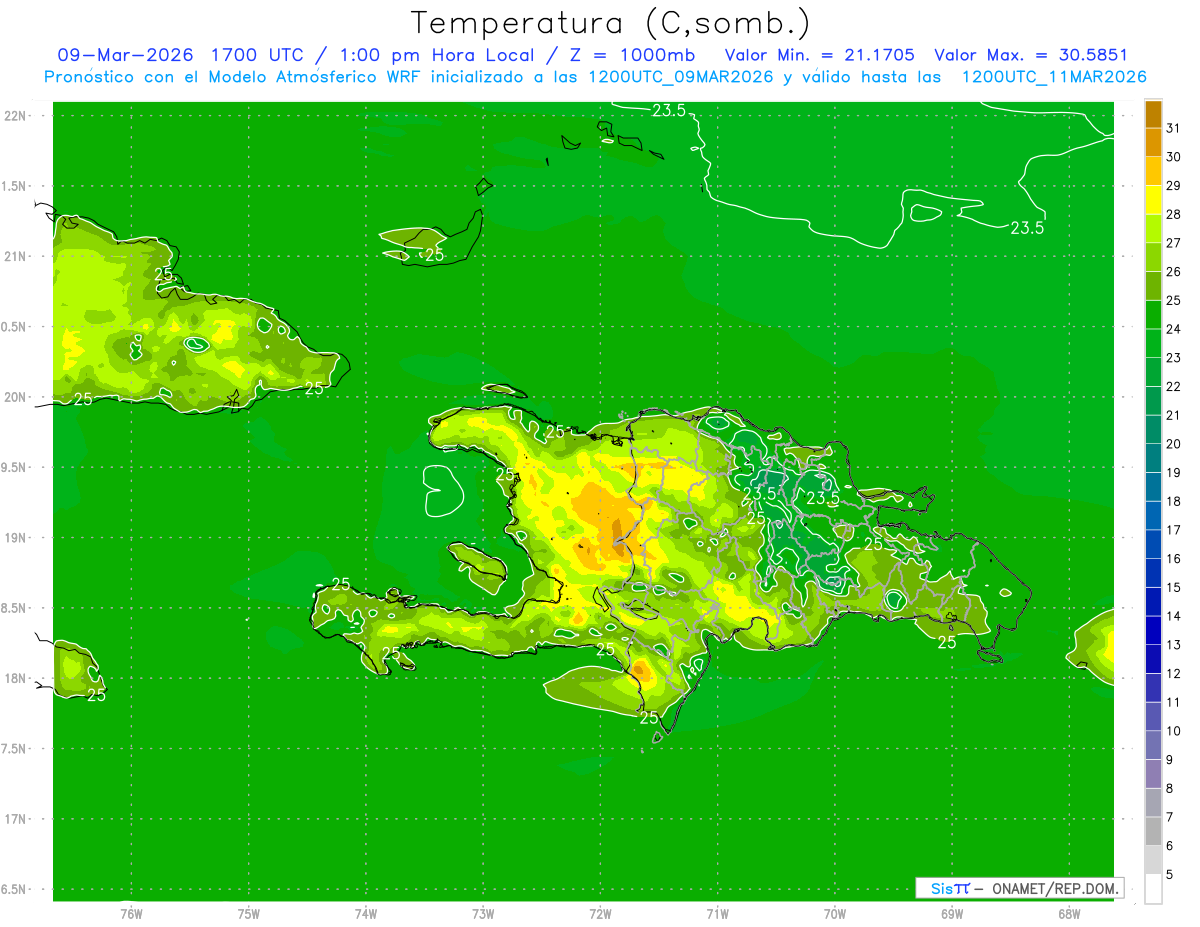Click the '0.5N' latitude axis label
The width and height of the screenshot is (1200, 927).
(x=15, y=327)
